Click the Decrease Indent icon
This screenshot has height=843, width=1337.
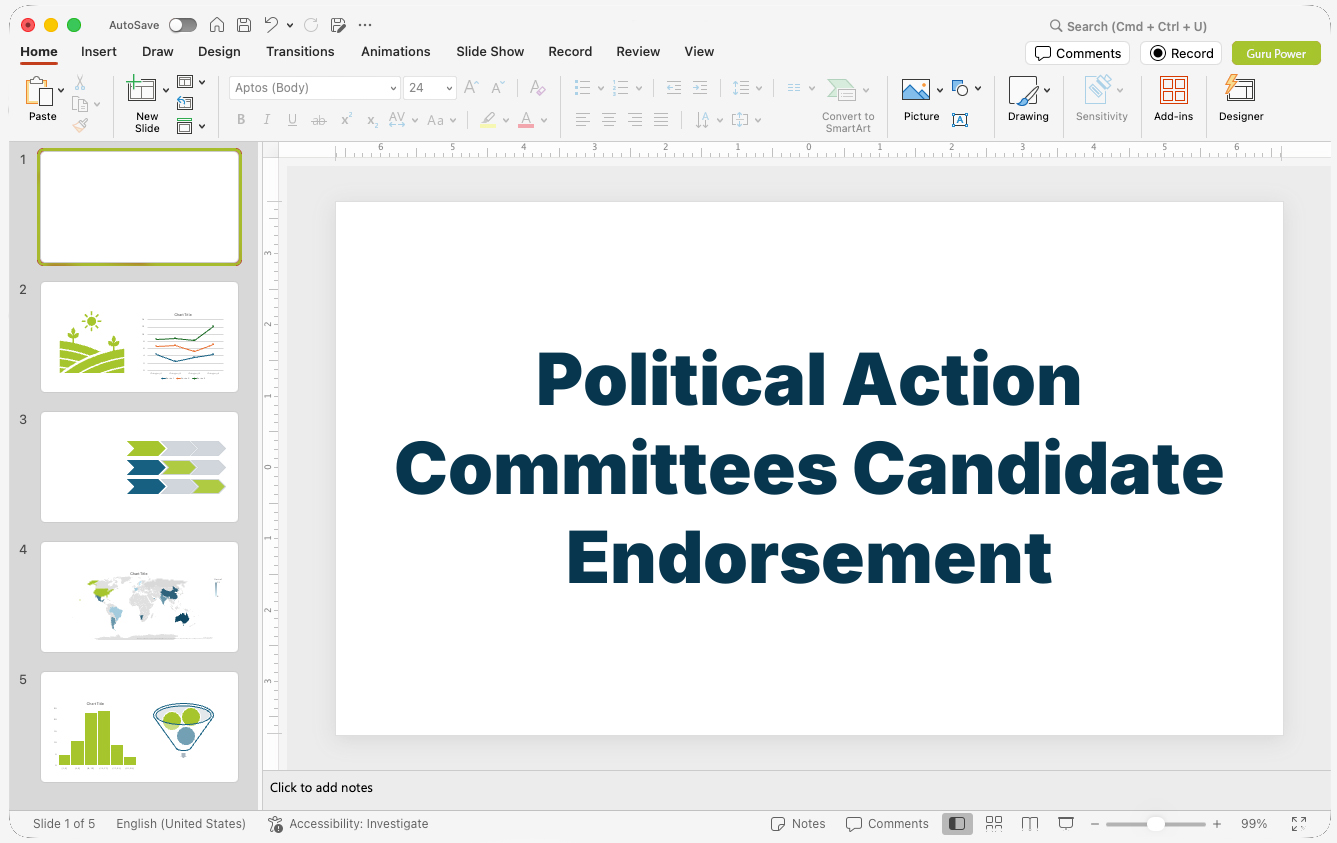tap(674, 88)
